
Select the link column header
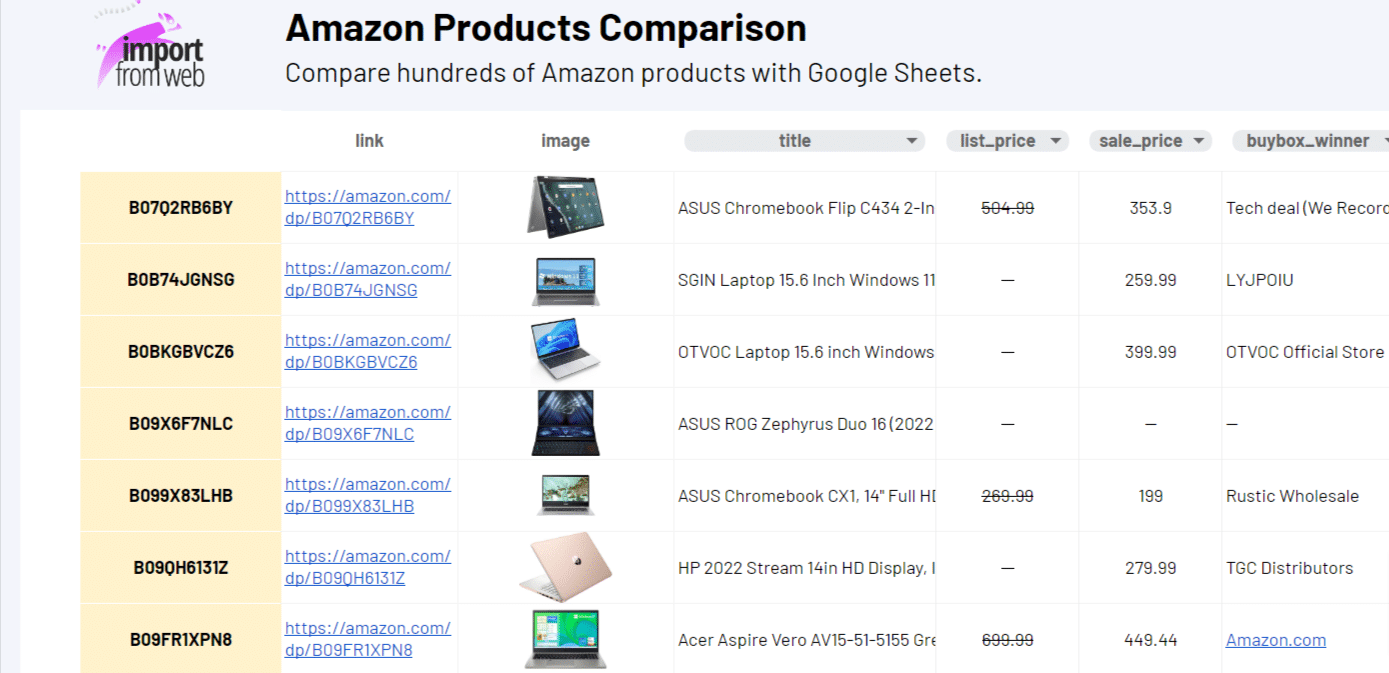pos(369,141)
